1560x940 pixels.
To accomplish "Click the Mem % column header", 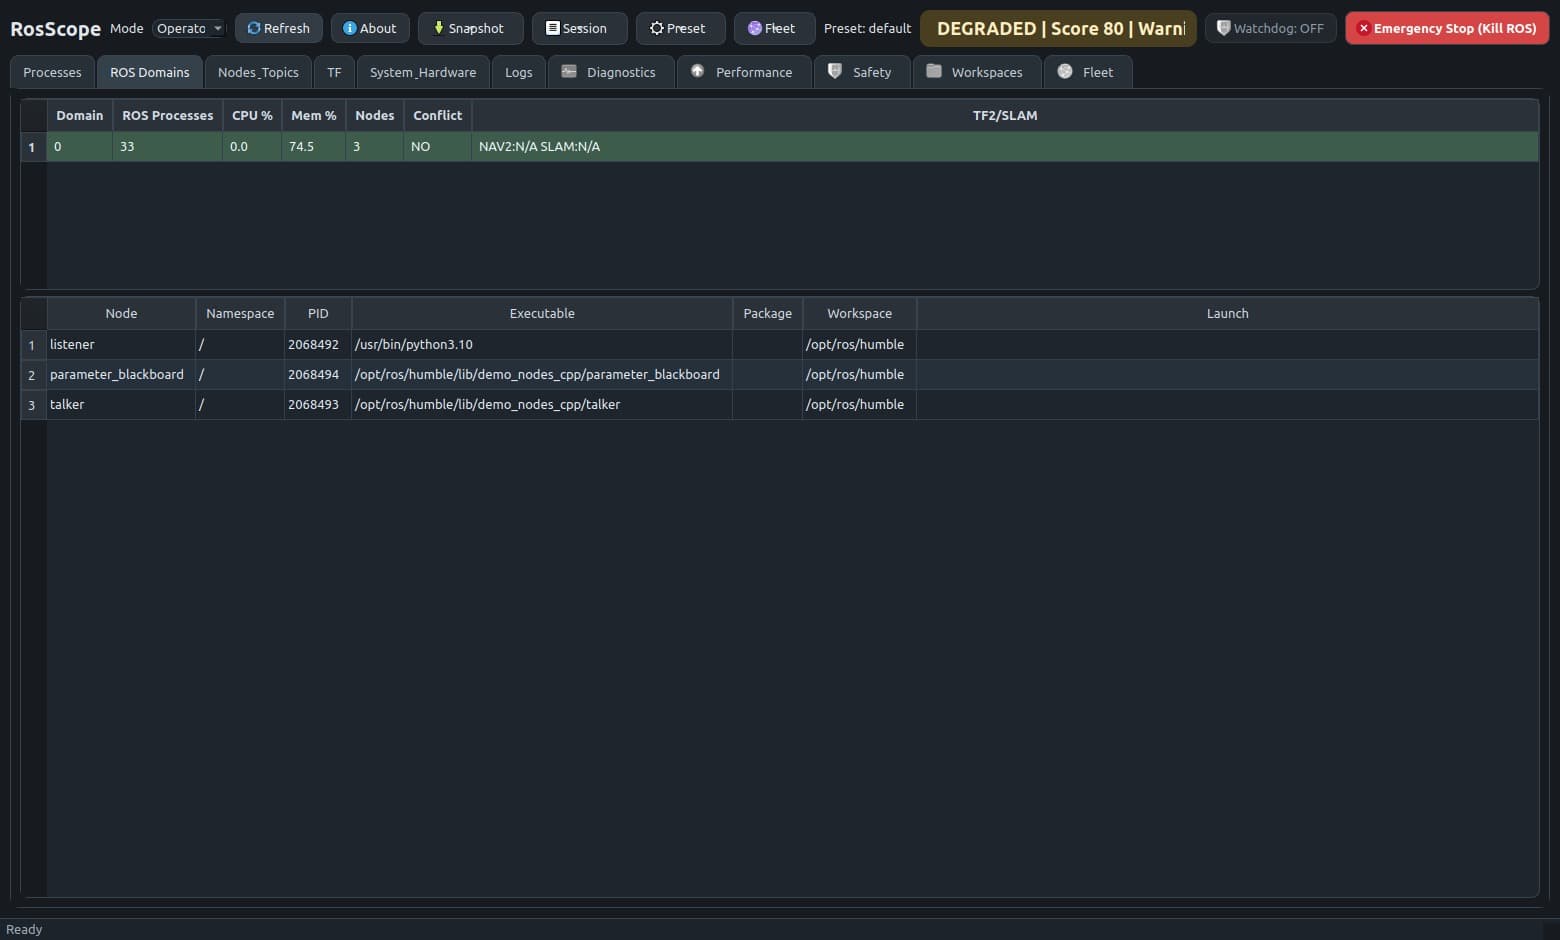I will click(x=313, y=116).
